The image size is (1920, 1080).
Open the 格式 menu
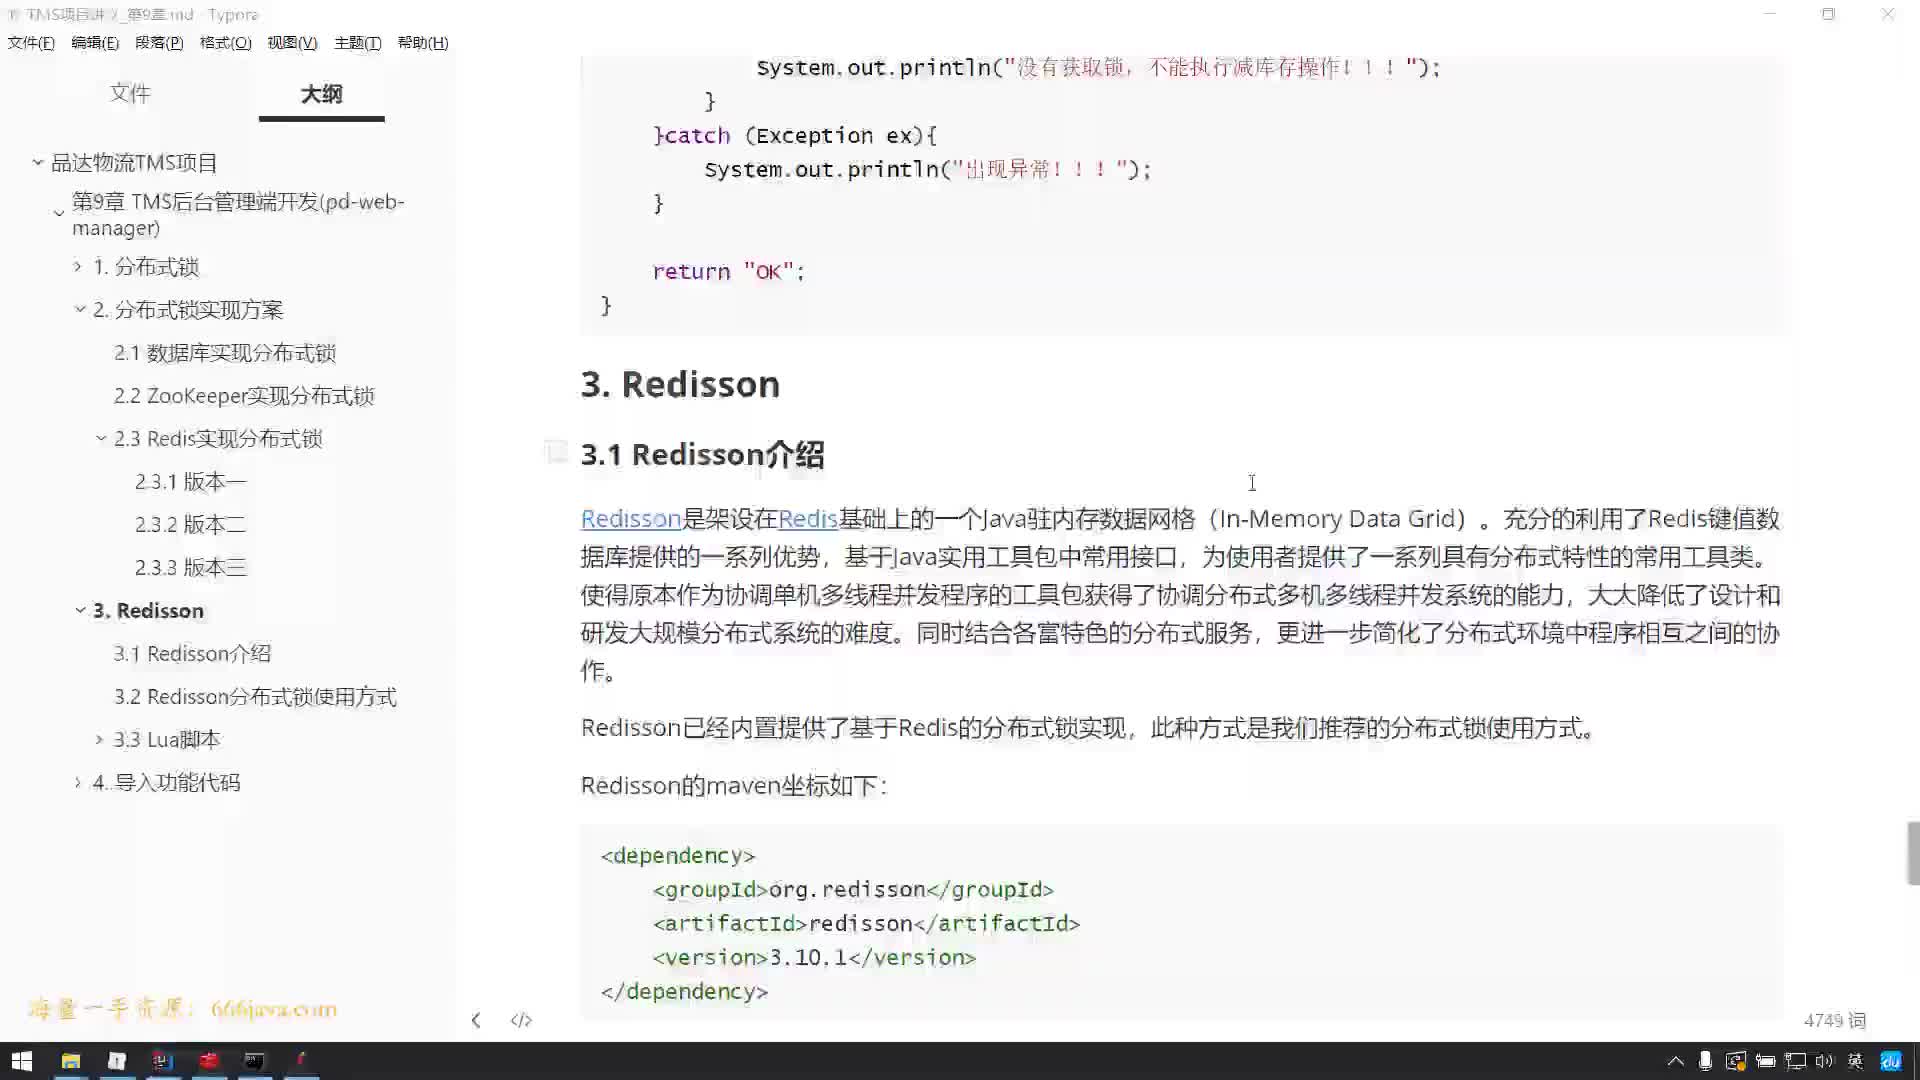click(x=225, y=42)
